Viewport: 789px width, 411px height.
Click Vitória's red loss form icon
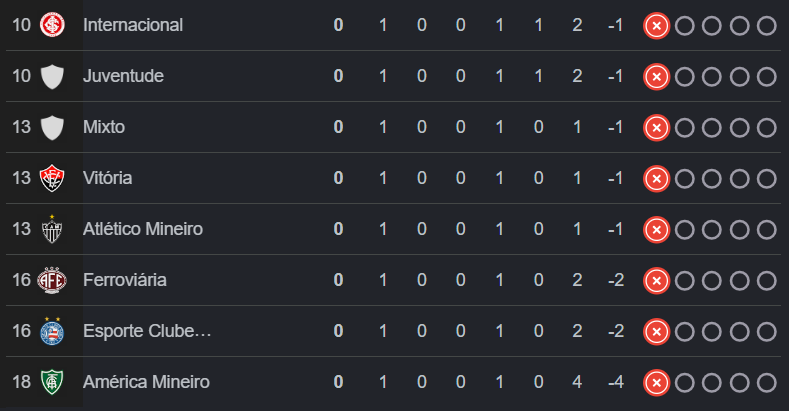click(x=655, y=178)
